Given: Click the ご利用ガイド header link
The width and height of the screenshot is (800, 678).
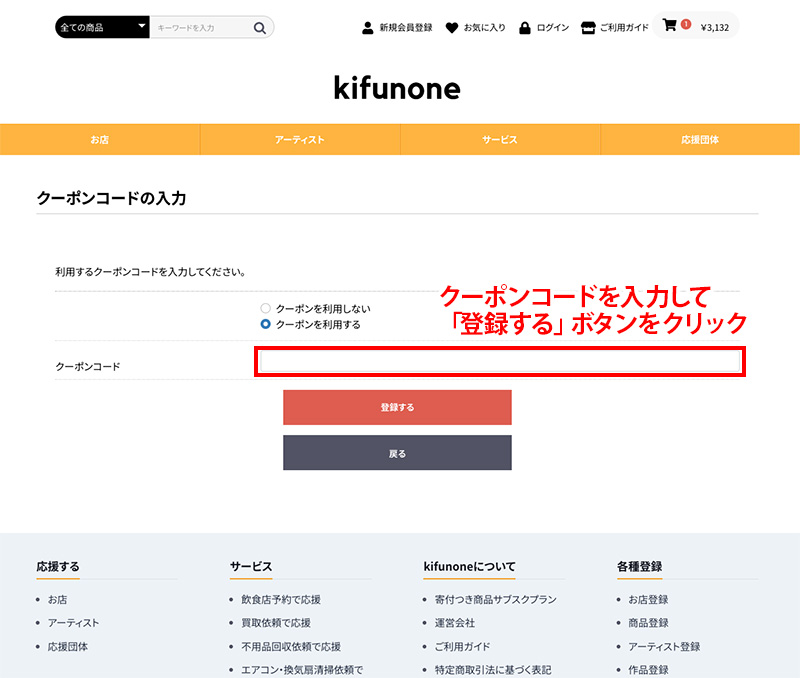Looking at the screenshot, I should pyautogui.click(x=624, y=28).
